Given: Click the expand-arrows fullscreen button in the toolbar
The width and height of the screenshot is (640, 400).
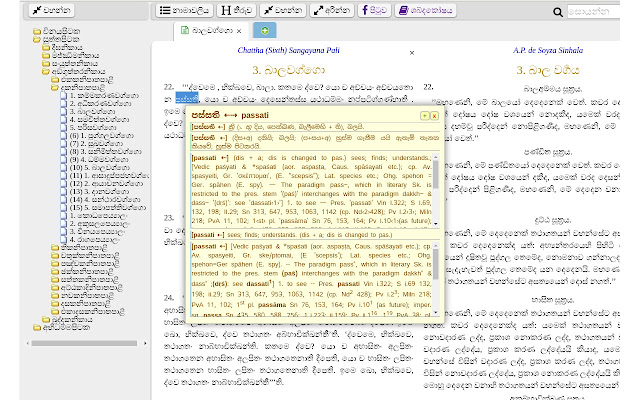Looking at the screenshot, I should point(330,10).
